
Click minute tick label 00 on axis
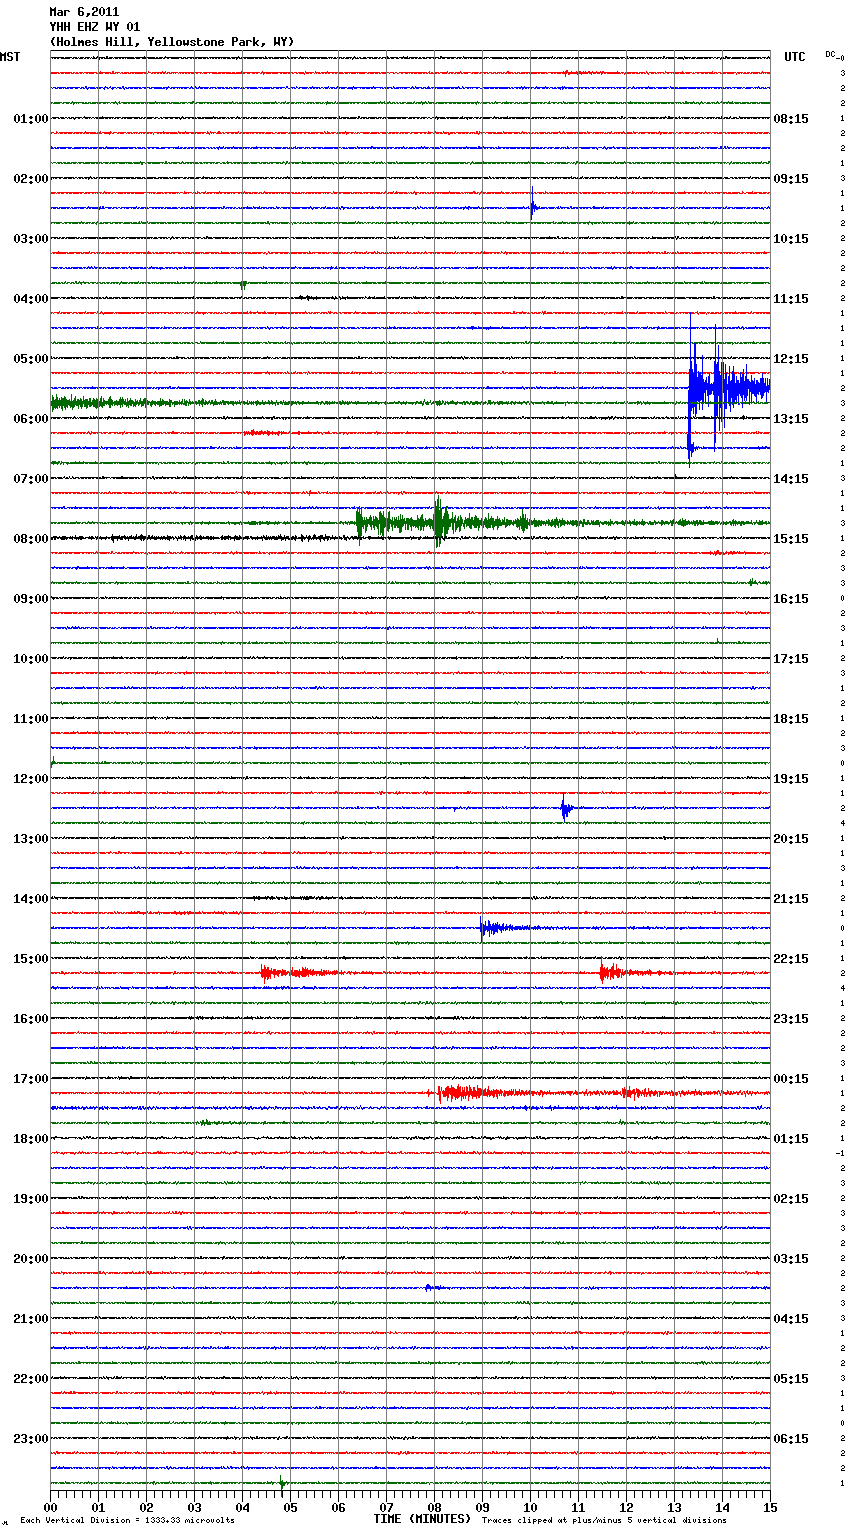[50, 1506]
